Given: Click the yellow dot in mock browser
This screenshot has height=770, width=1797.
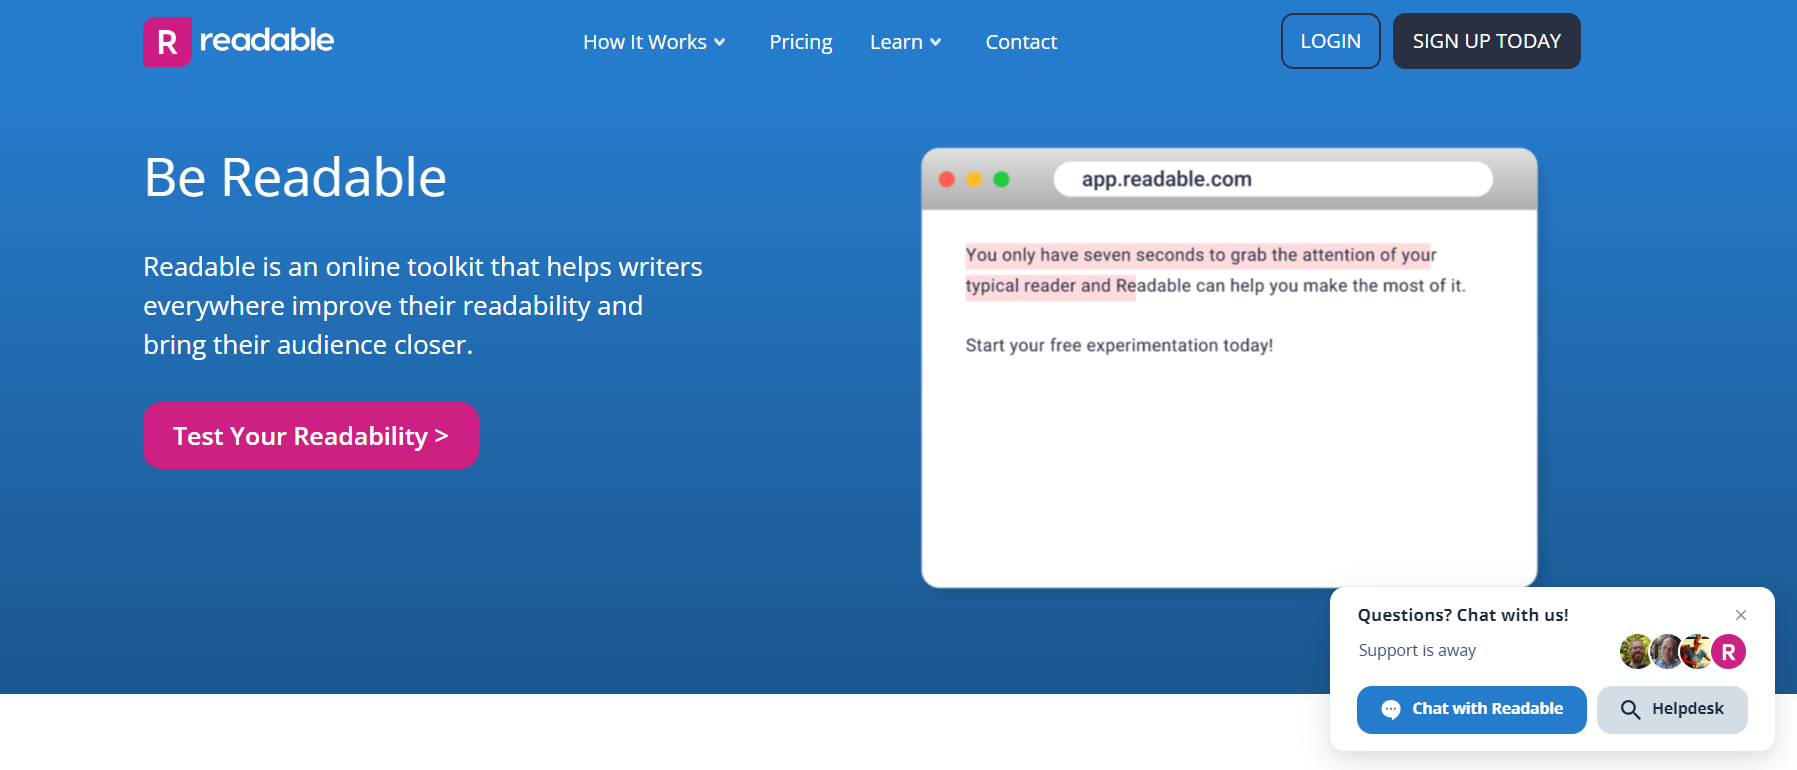Looking at the screenshot, I should pyautogui.click(x=974, y=179).
